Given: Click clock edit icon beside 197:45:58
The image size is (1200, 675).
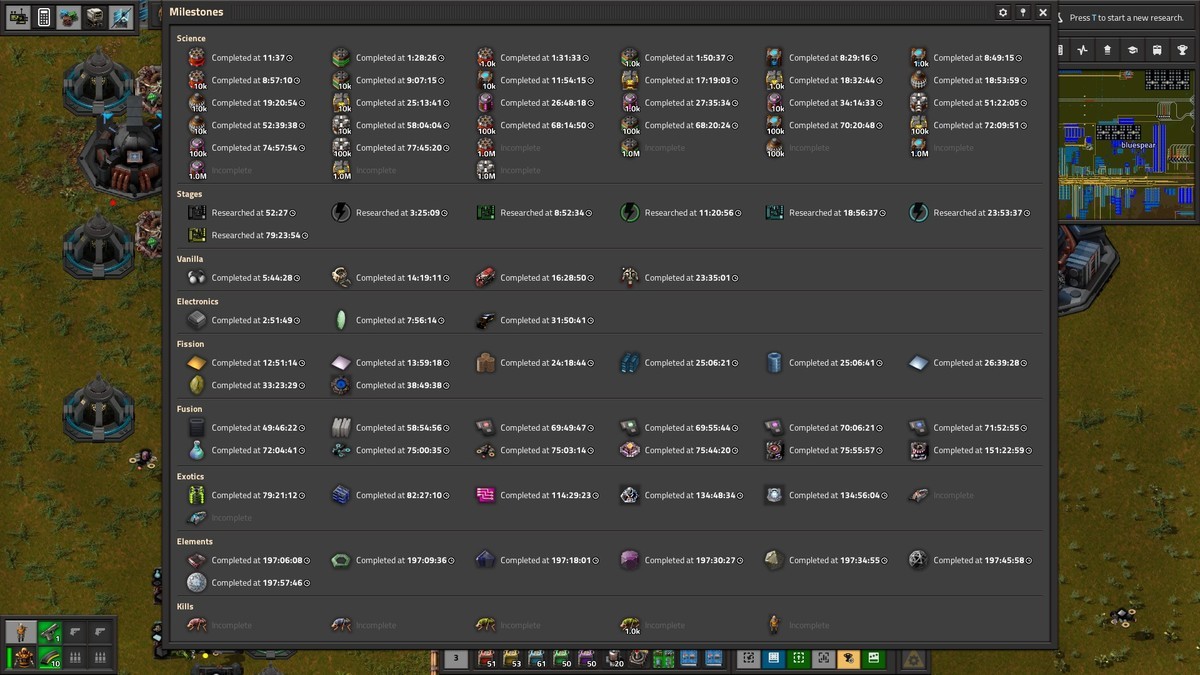Looking at the screenshot, I should pyautogui.click(x=1028, y=560).
